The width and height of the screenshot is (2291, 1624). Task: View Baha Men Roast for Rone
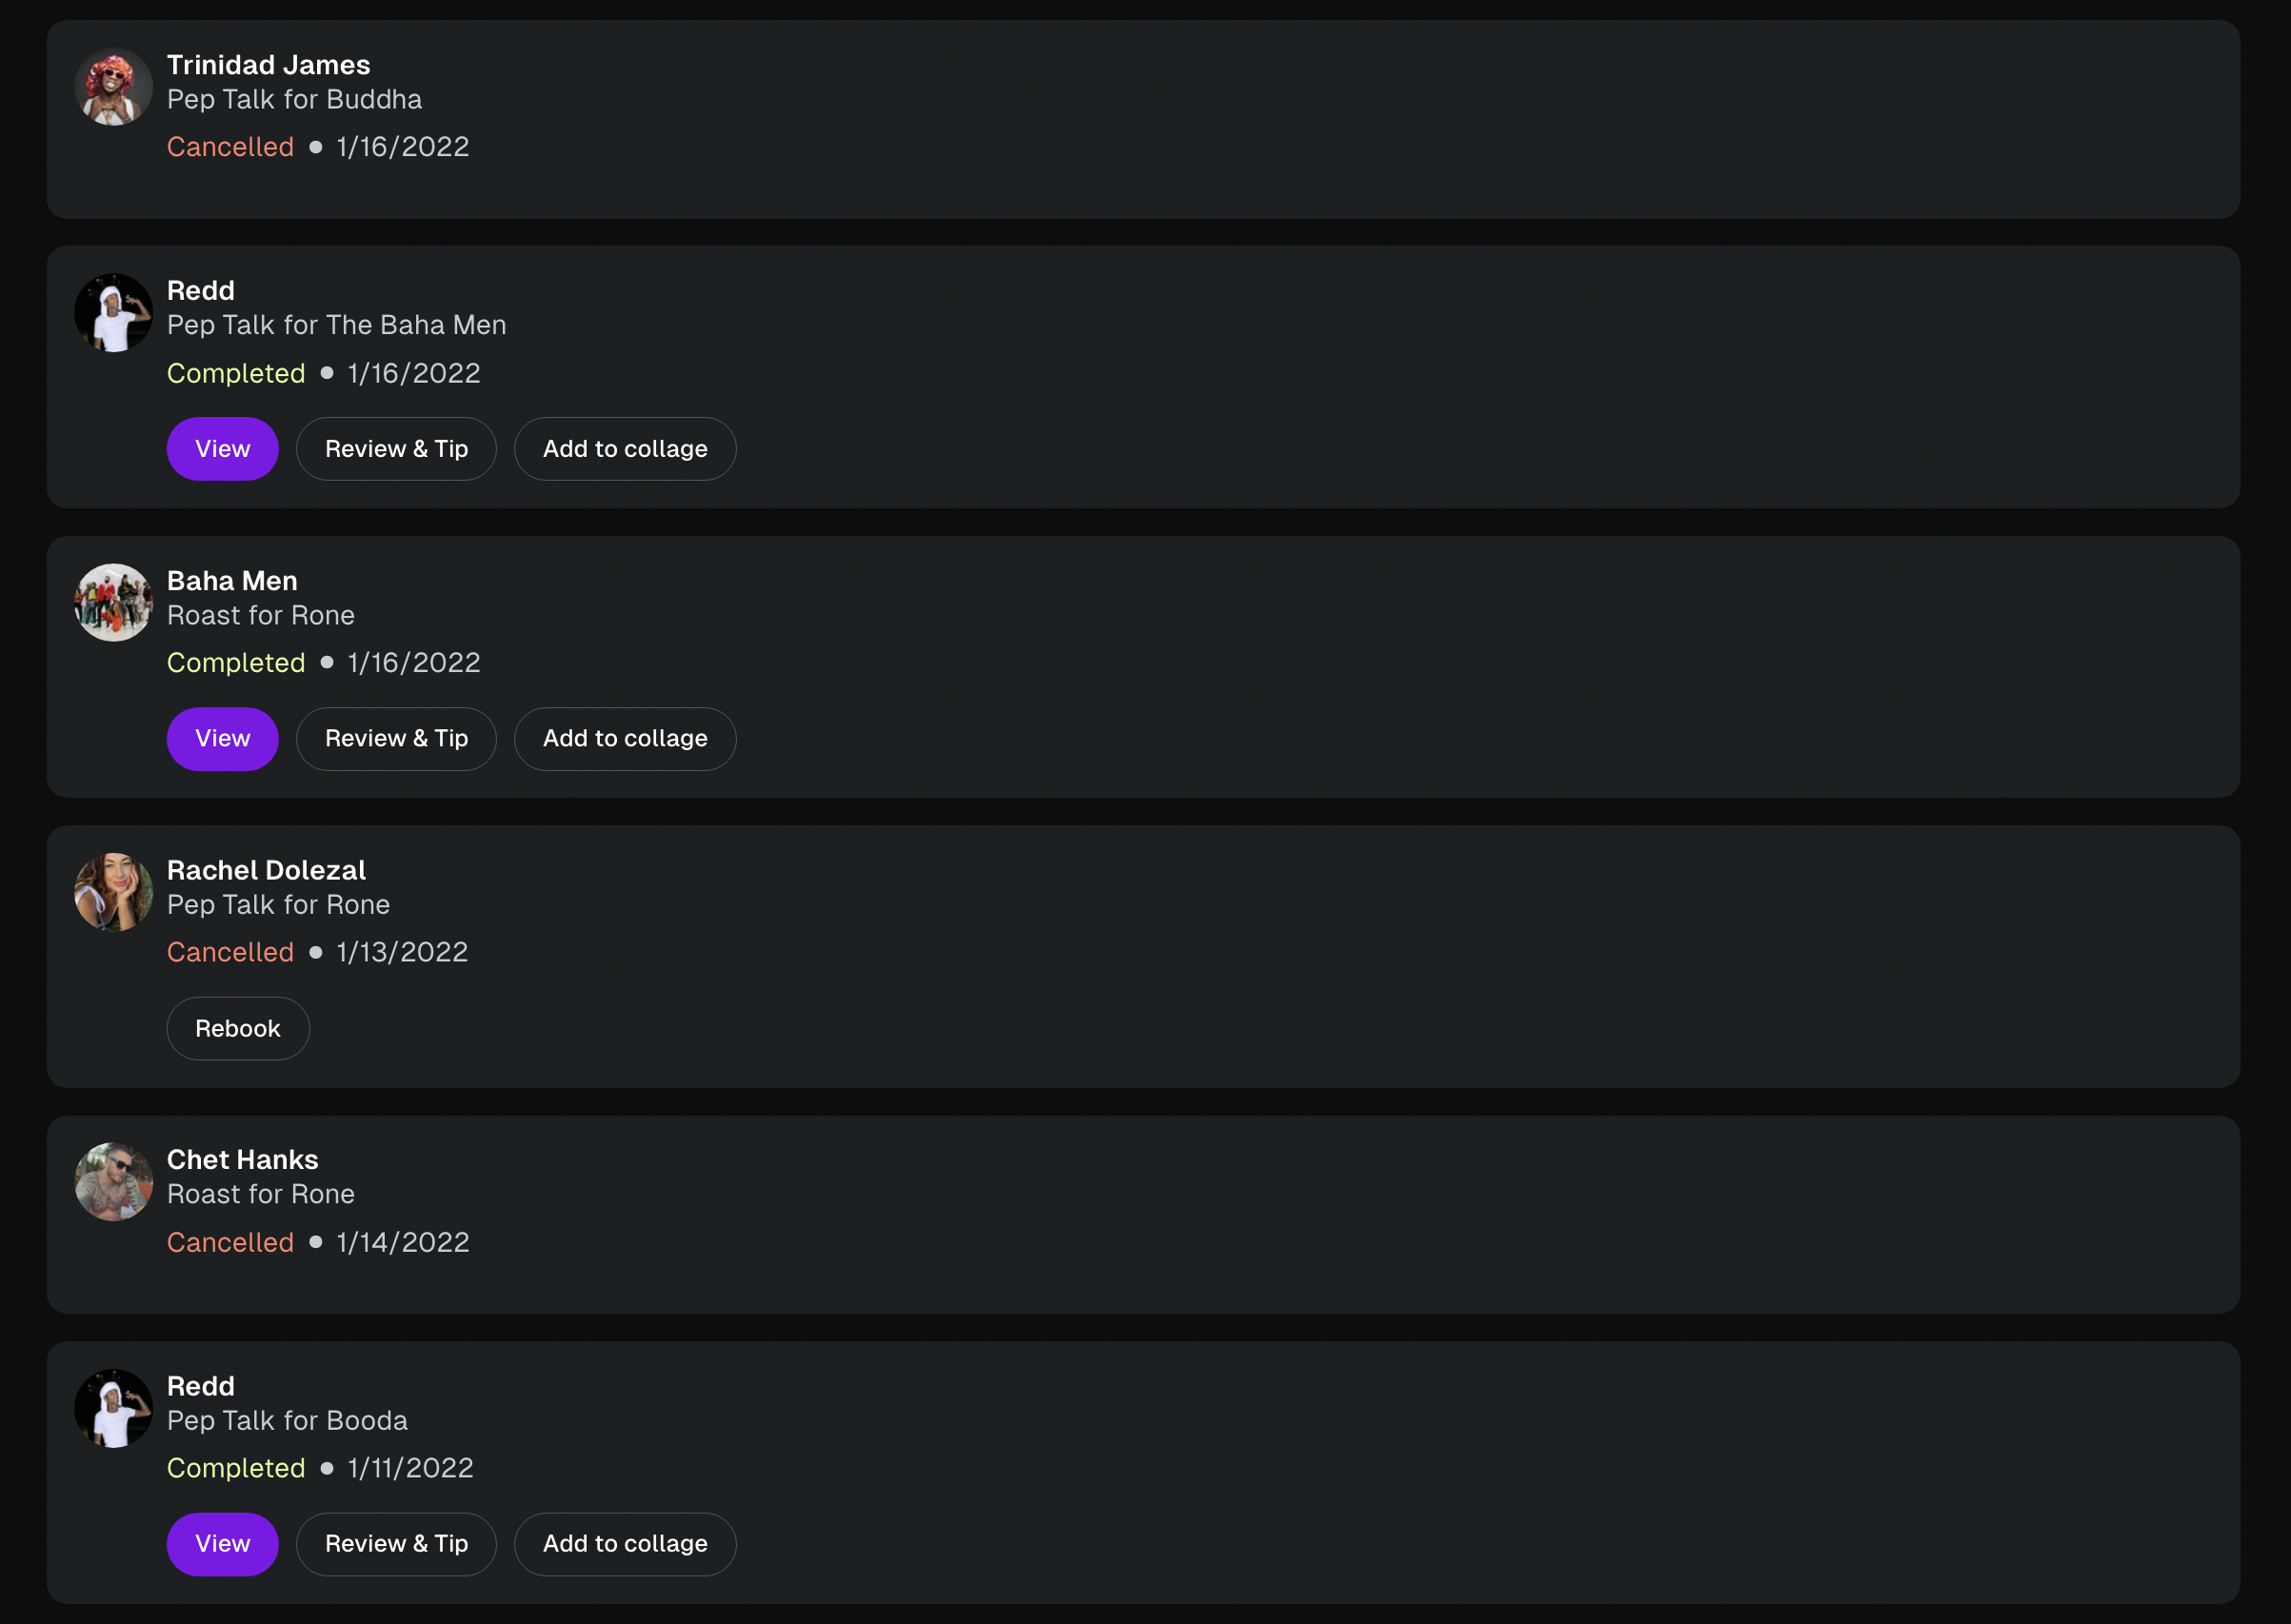[x=222, y=739]
